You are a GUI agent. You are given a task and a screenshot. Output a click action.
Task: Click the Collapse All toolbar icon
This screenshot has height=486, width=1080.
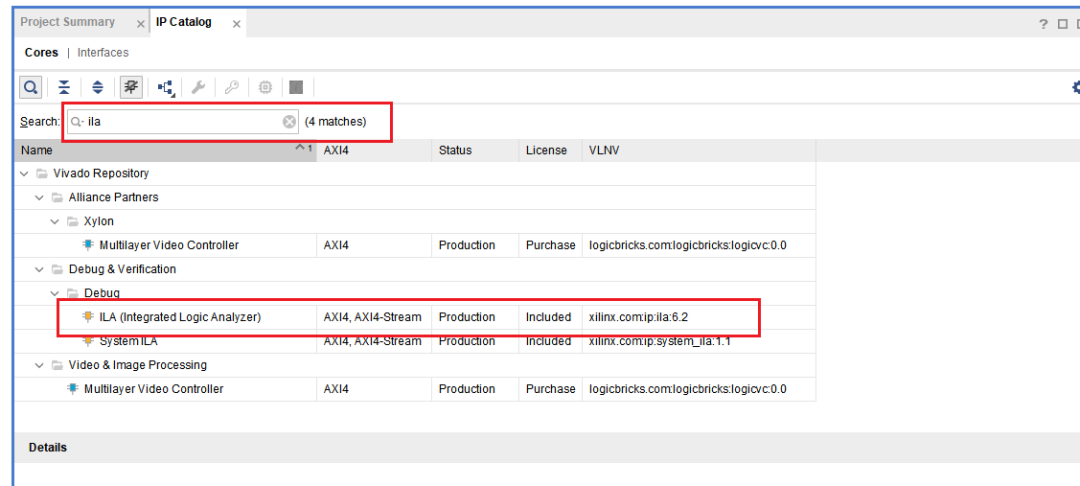coord(64,87)
